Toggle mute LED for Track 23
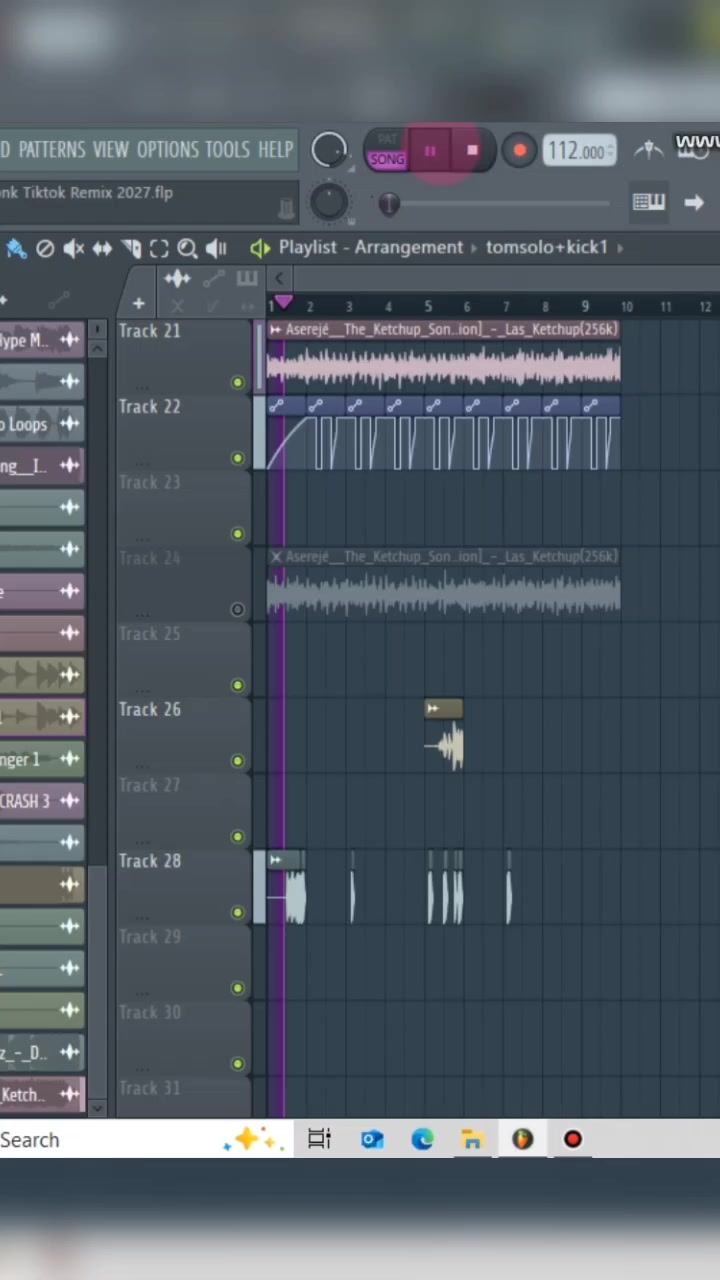Image resolution: width=720 pixels, height=1280 pixels. (x=237, y=534)
